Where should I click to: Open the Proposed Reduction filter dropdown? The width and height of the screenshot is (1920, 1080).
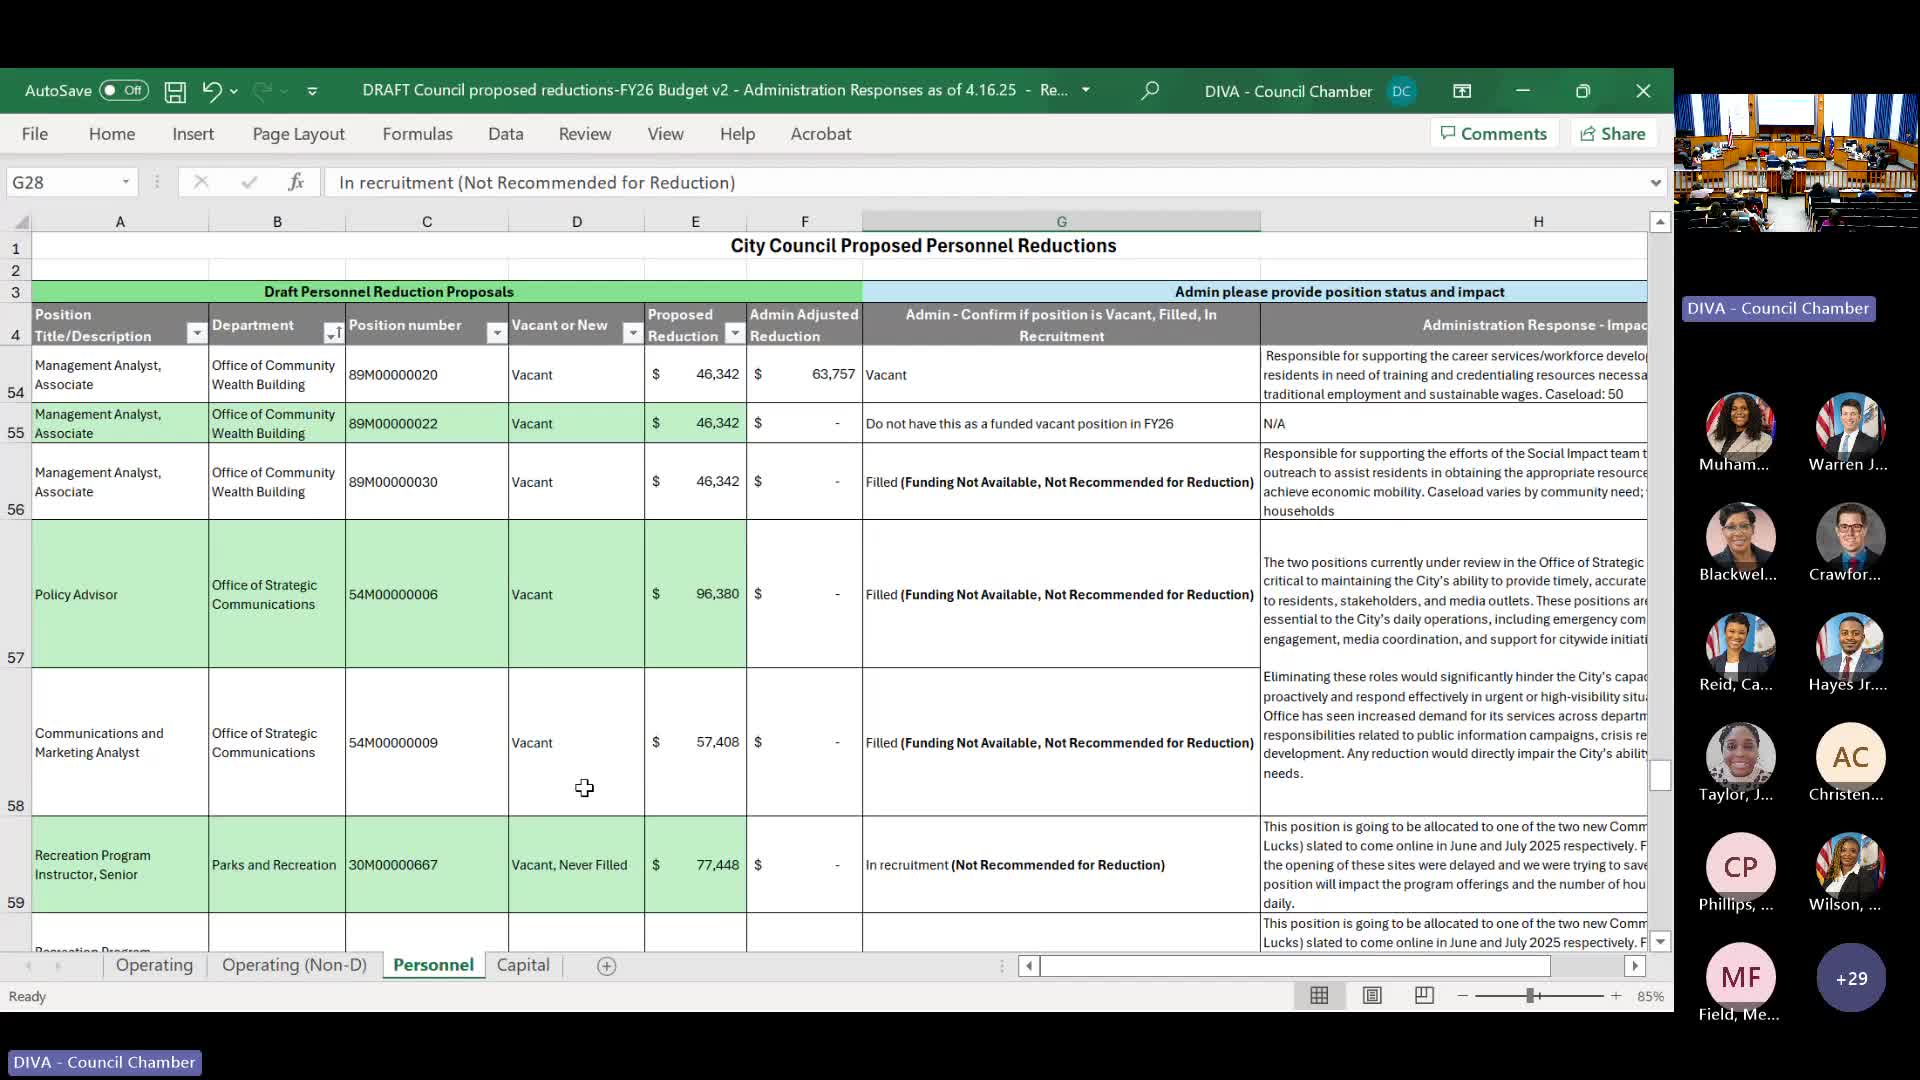734,334
